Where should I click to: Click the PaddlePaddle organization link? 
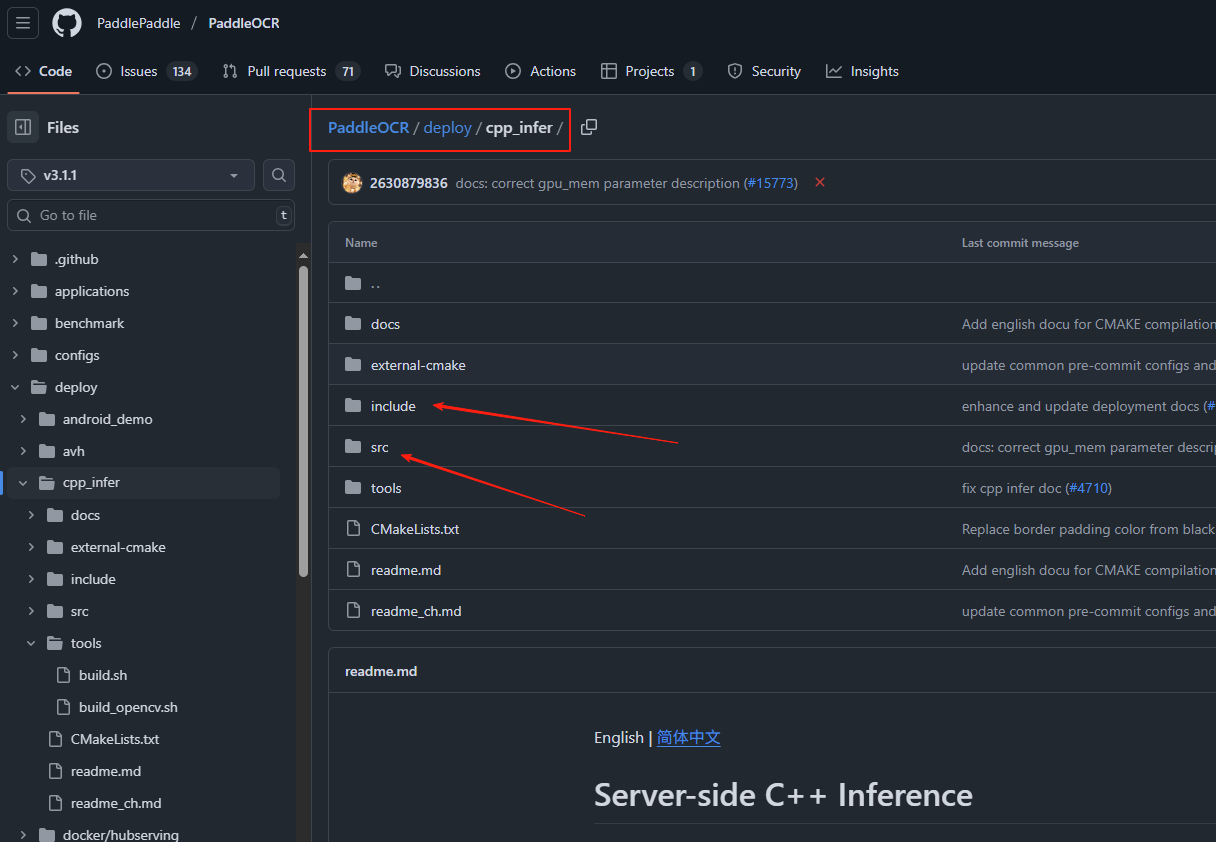coord(138,23)
